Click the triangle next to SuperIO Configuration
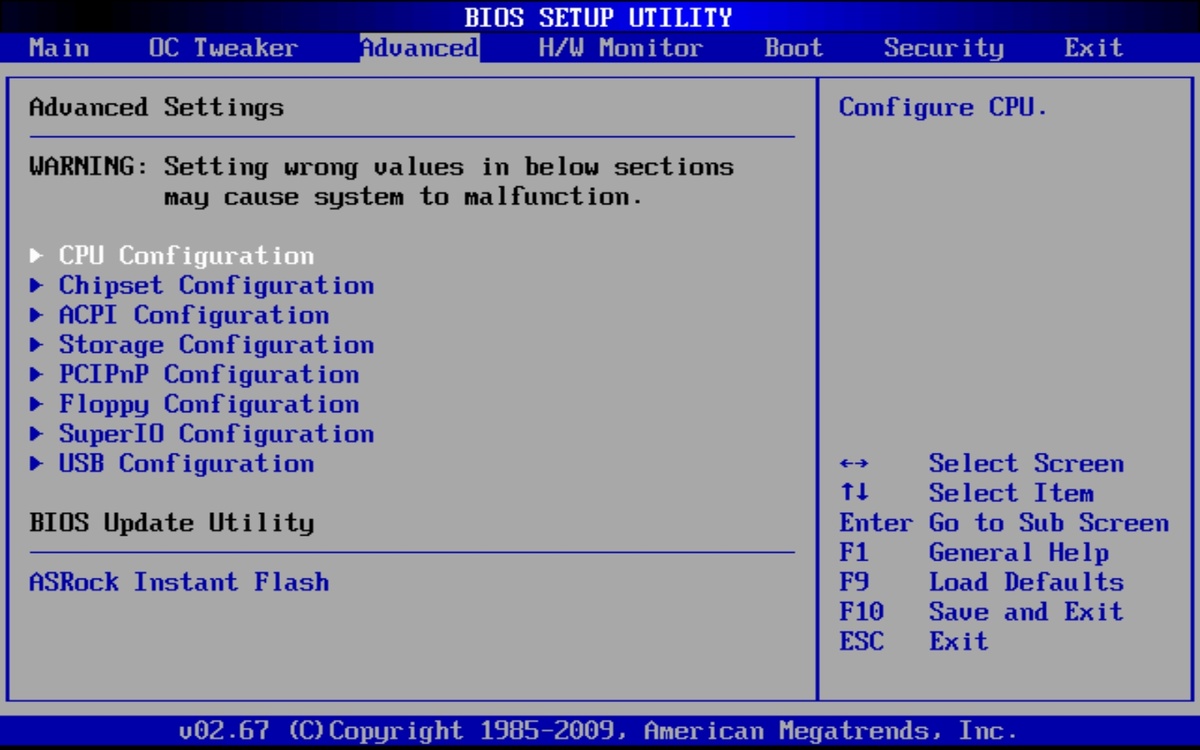Image resolution: width=1200 pixels, height=750 pixels. [37, 435]
